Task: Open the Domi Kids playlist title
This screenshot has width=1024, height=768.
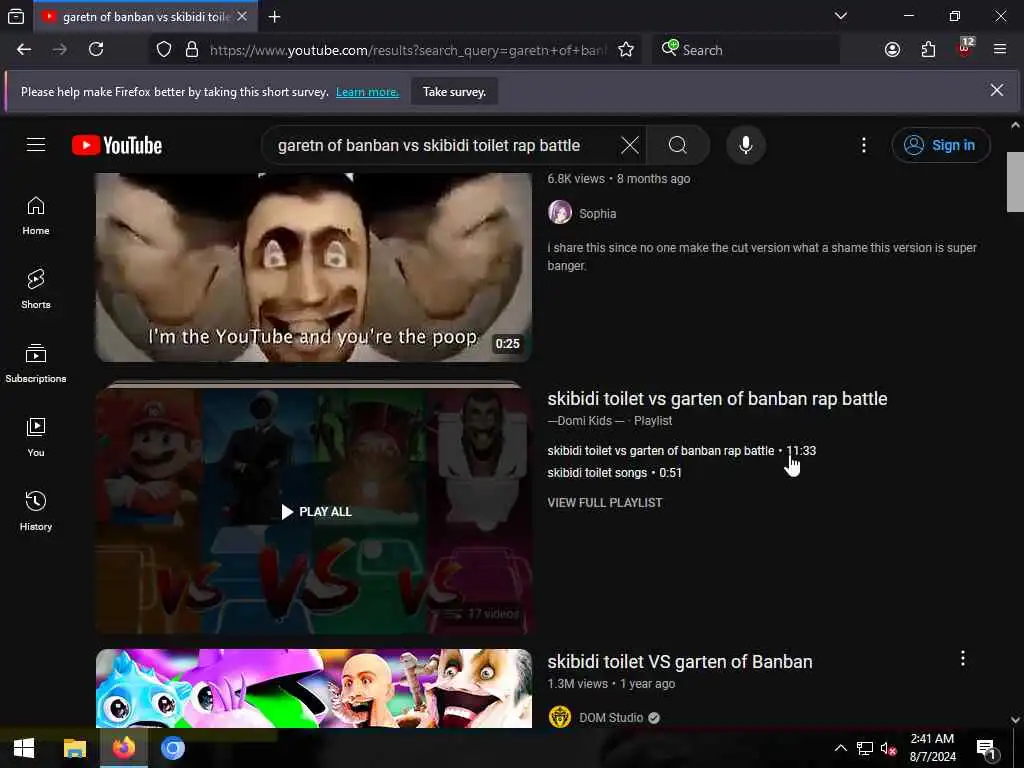Action: (x=717, y=399)
